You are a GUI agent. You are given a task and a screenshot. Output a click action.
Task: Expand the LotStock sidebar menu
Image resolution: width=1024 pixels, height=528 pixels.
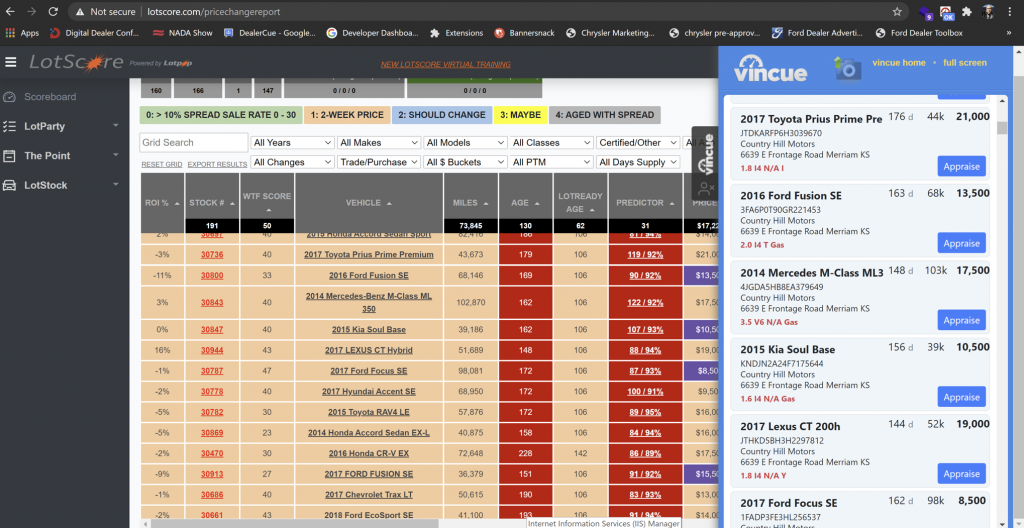point(116,185)
